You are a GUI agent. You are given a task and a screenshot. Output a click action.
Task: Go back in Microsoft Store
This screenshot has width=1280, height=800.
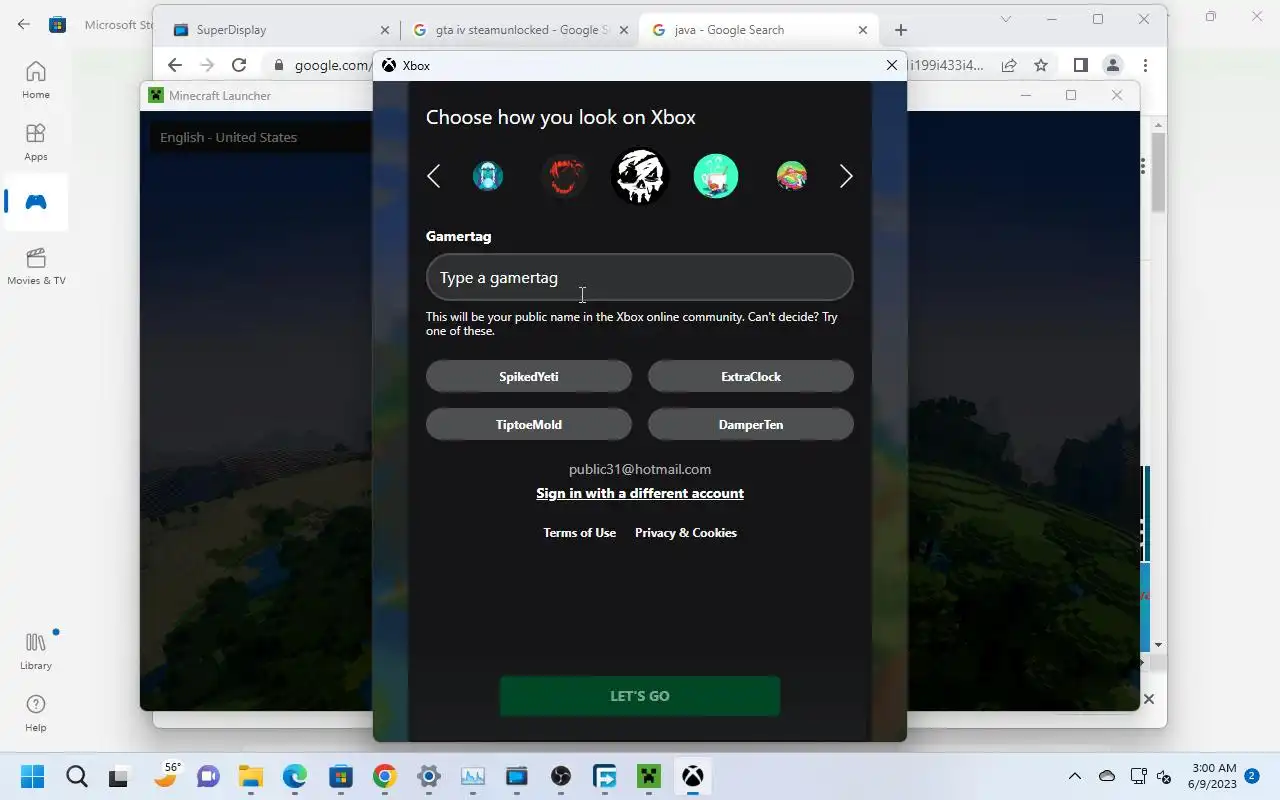point(23,24)
